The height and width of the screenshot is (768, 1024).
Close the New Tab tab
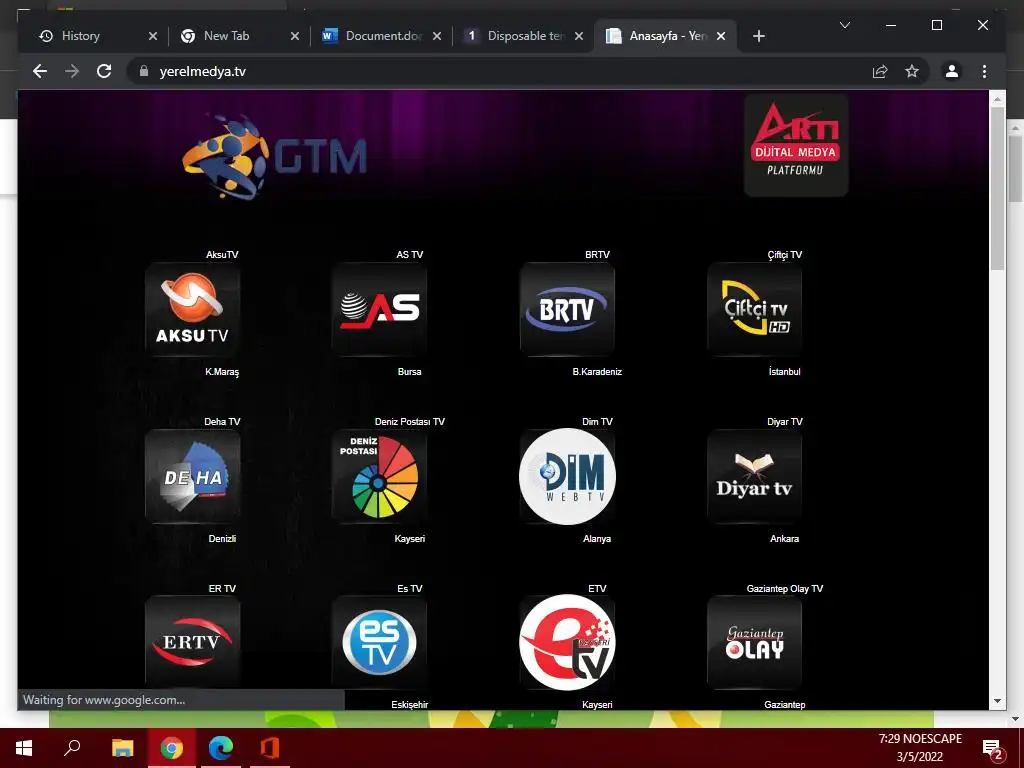(295, 36)
